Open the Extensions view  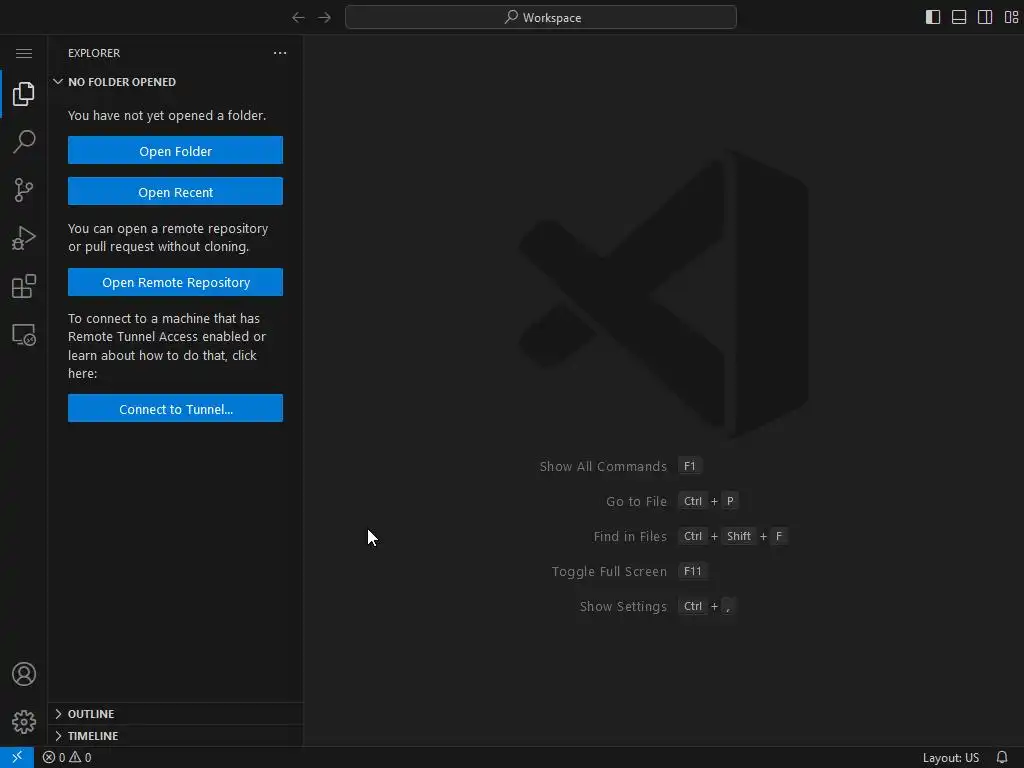coord(24,286)
